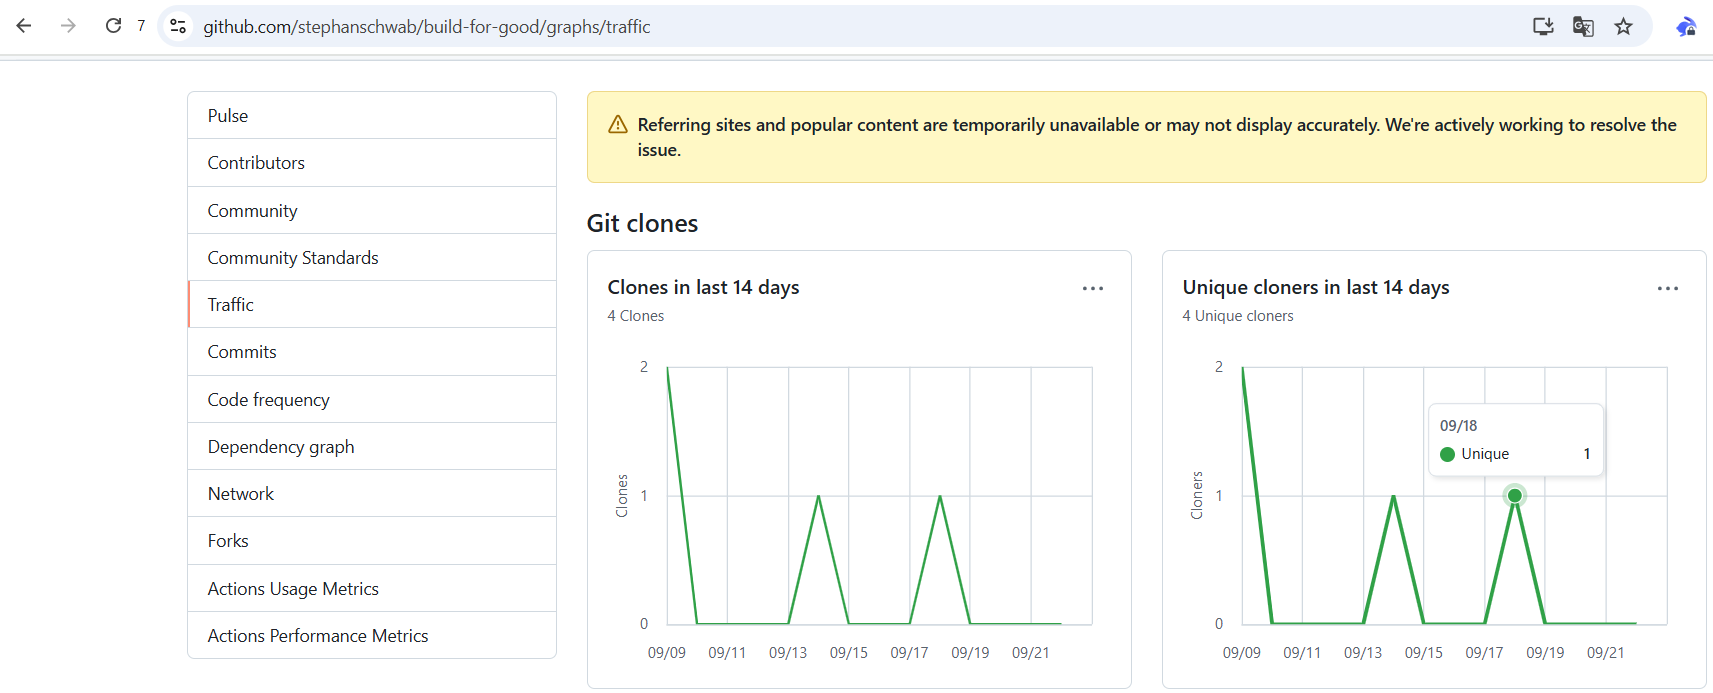Select Contributors in the sidebar
The image size is (1713, 693).
tap(256, 163)
